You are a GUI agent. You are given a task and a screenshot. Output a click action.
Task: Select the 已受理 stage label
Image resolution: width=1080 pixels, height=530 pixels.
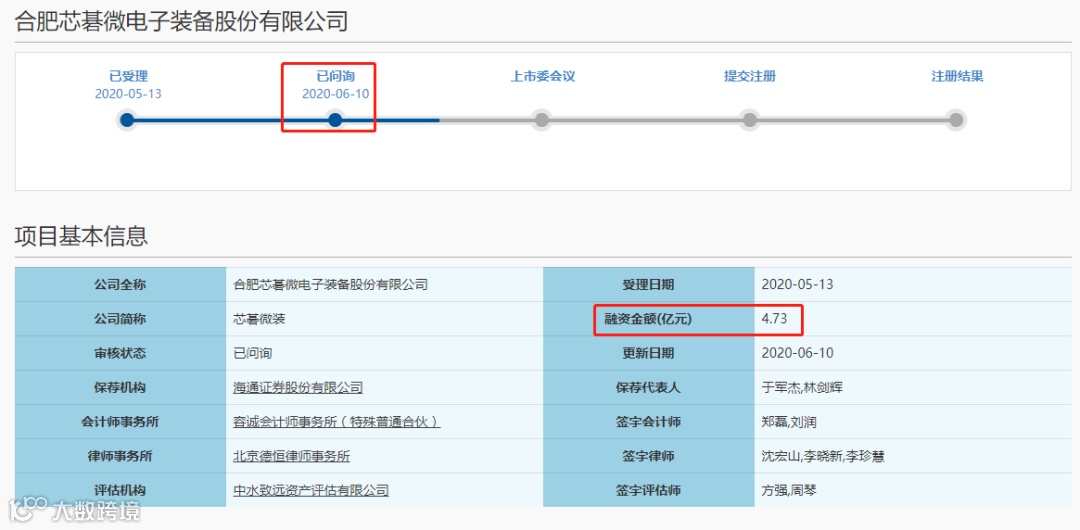(129, 76)
